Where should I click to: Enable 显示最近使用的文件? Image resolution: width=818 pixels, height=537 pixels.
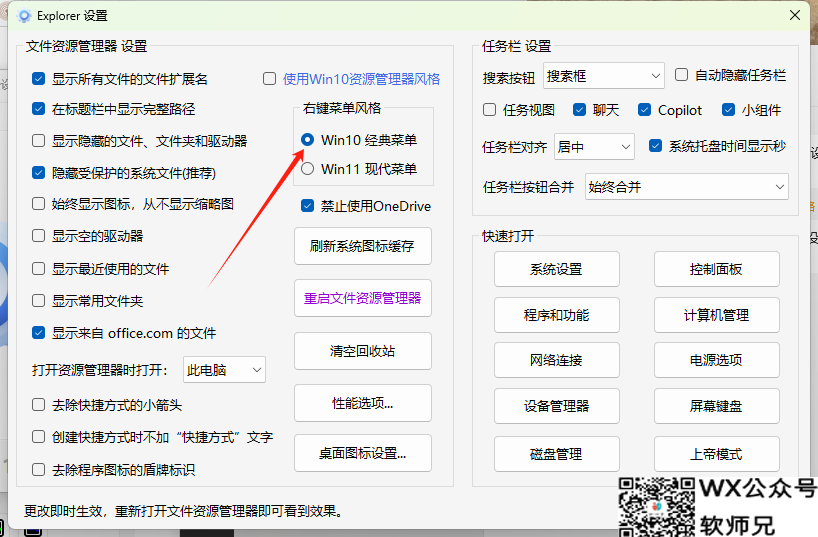point(39,269)
